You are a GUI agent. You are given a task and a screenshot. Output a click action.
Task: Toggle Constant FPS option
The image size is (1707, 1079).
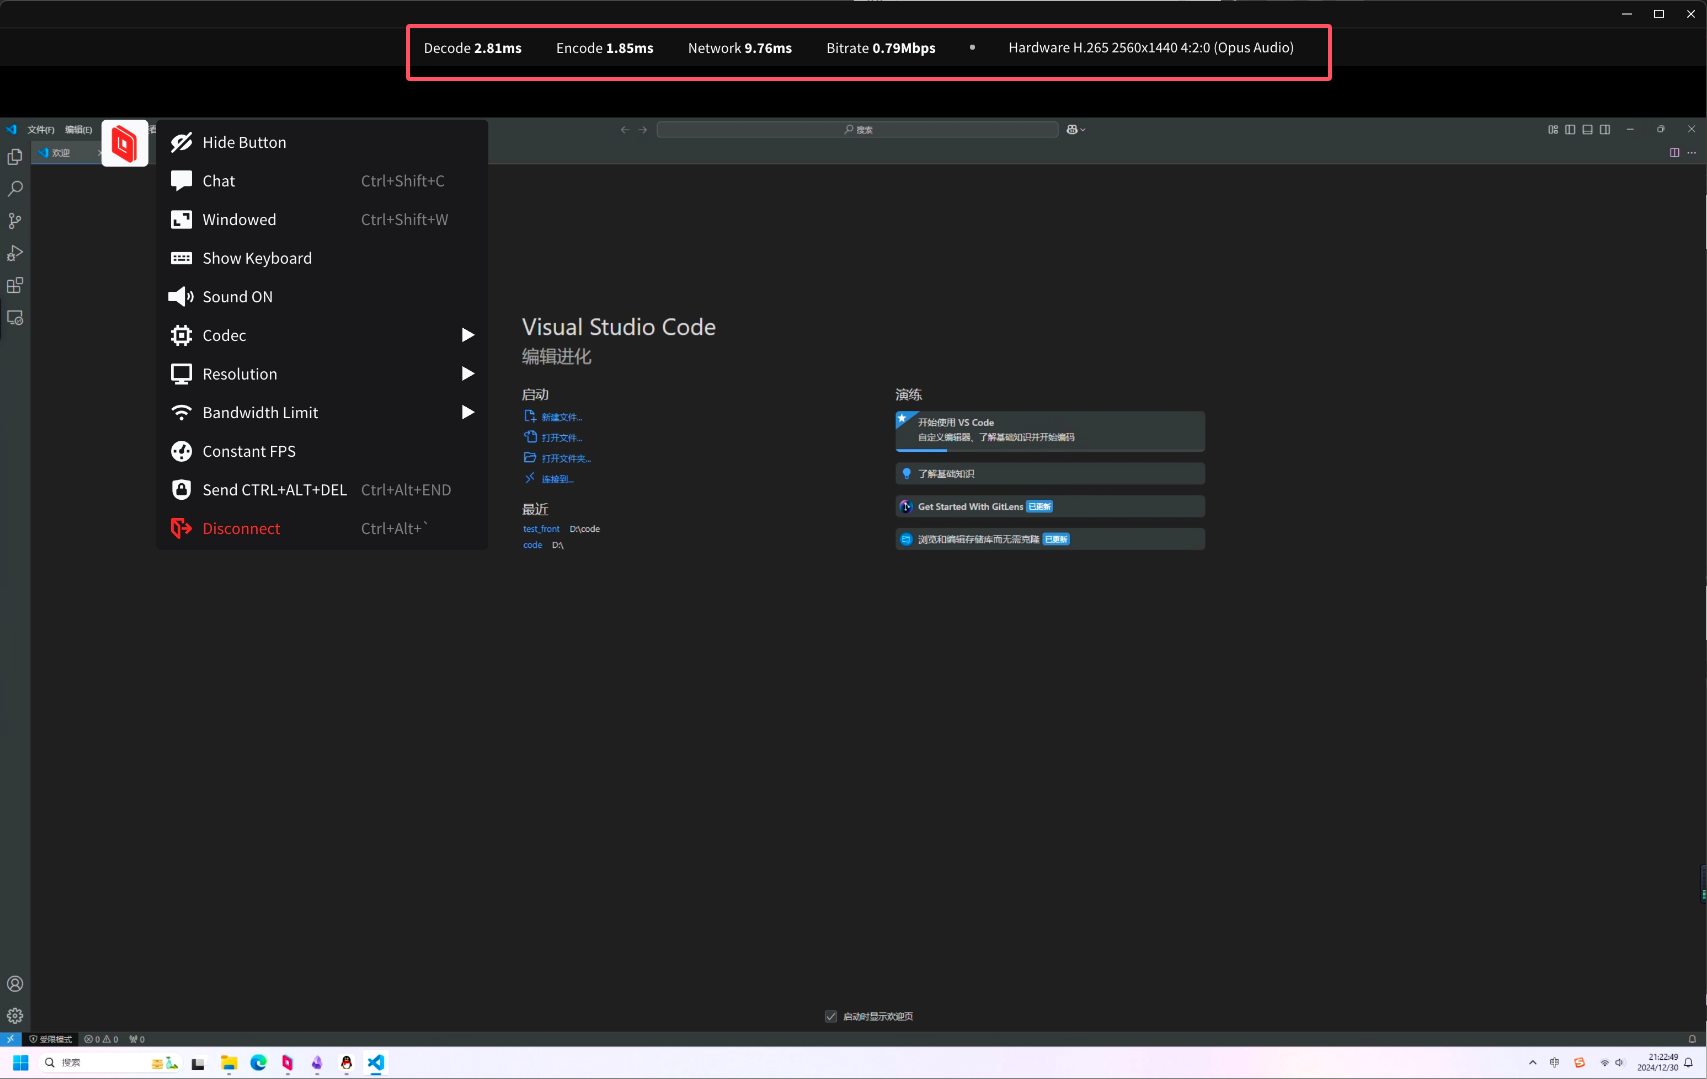click(248, 452)
